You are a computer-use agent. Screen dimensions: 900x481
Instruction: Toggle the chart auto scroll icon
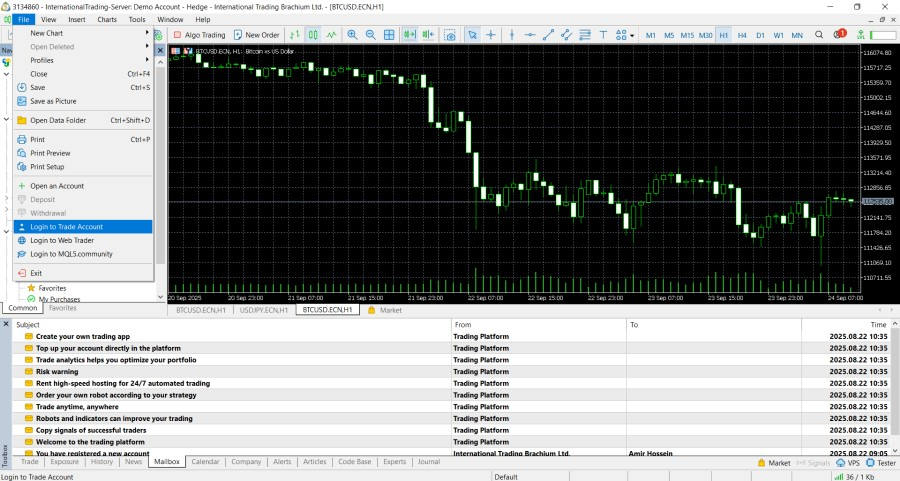pyautogui.click(x=410, y=35)
